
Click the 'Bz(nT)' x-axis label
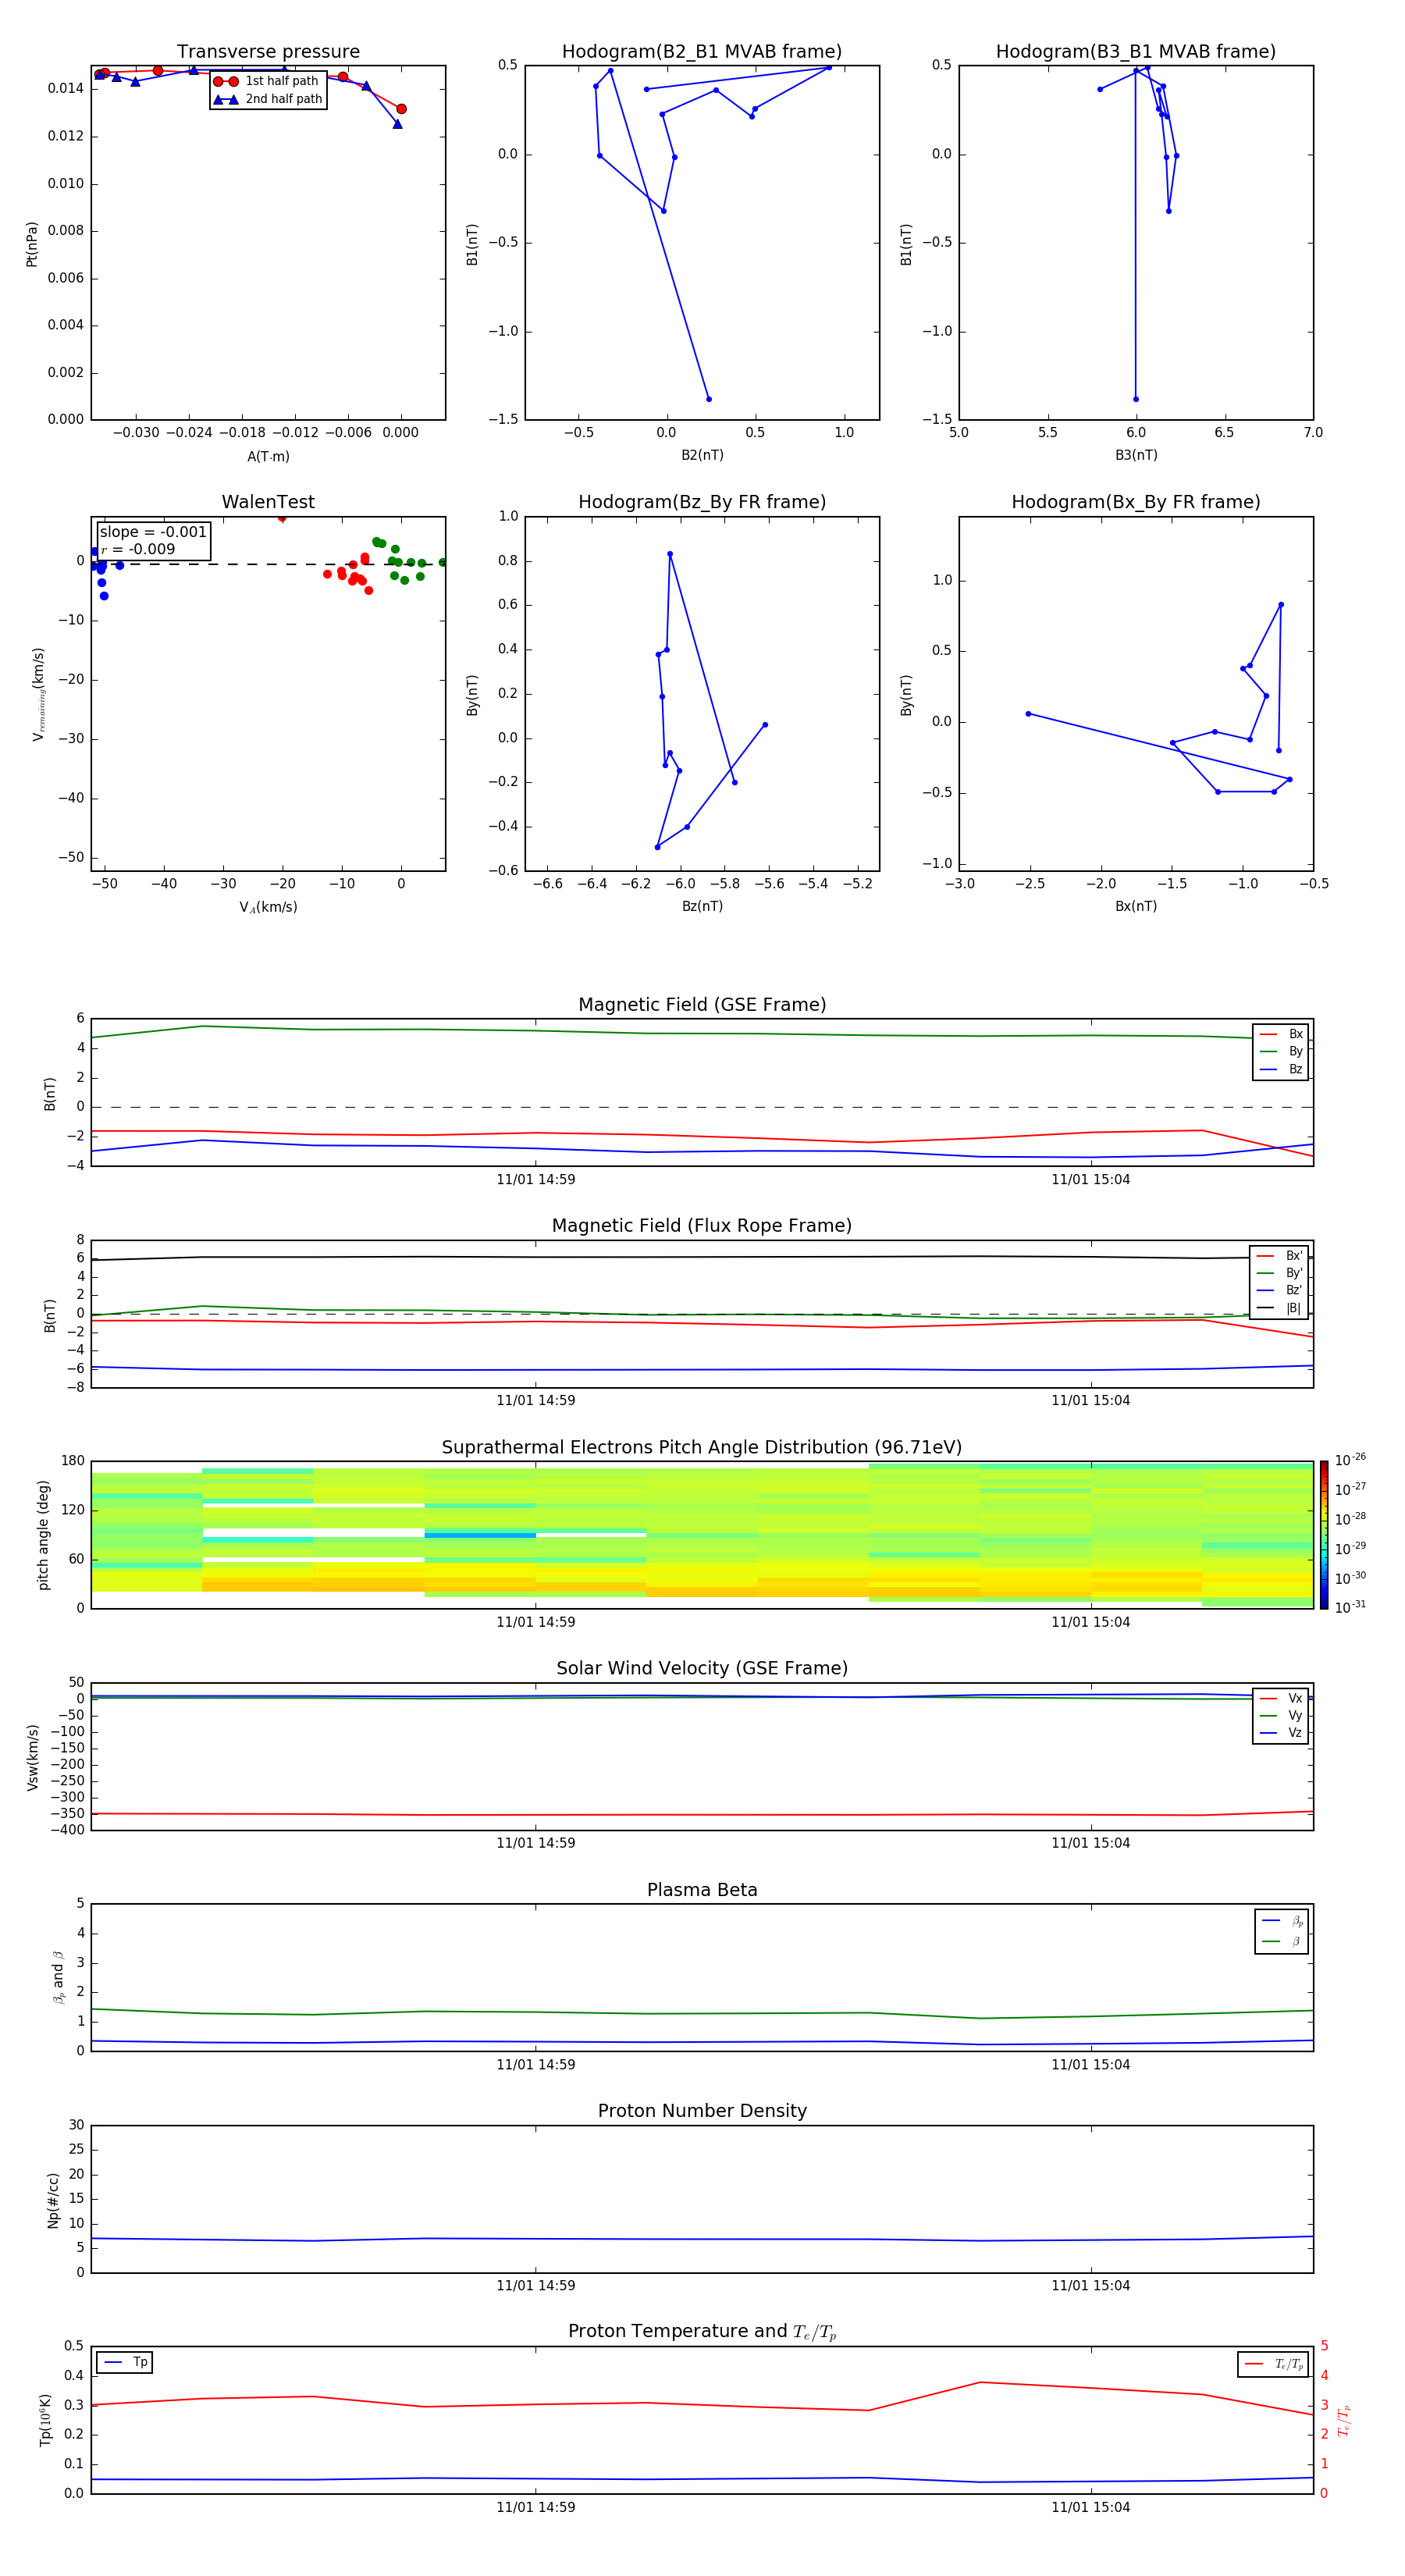(x=702, y=906)
